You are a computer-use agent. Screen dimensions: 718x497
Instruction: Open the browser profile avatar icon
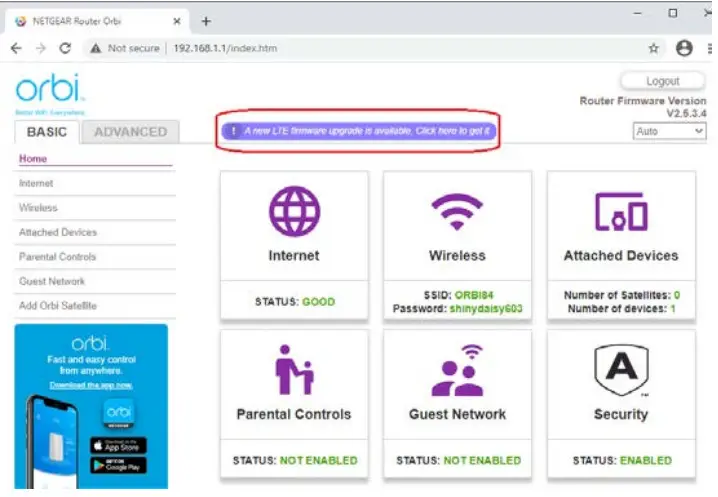point(684,48)
